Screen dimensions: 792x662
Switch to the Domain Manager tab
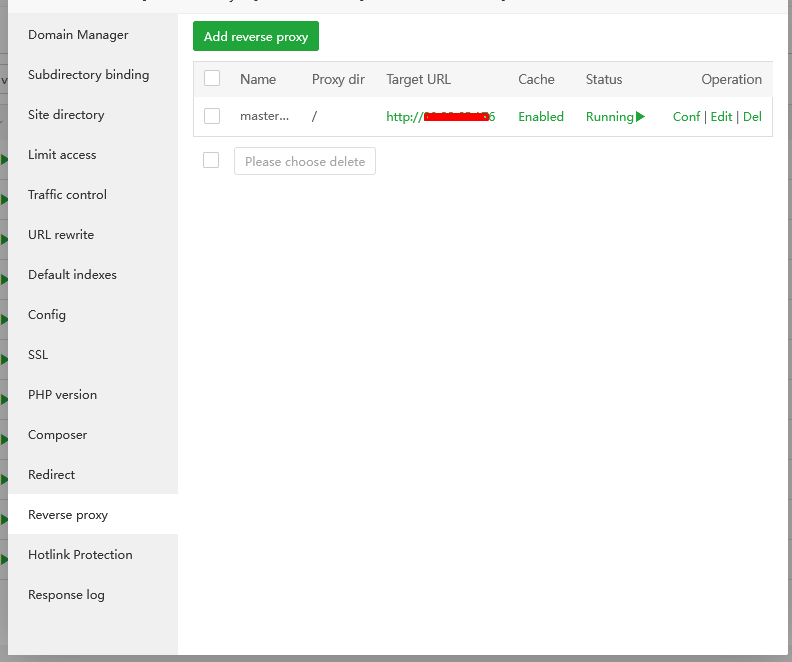point(78,35)
